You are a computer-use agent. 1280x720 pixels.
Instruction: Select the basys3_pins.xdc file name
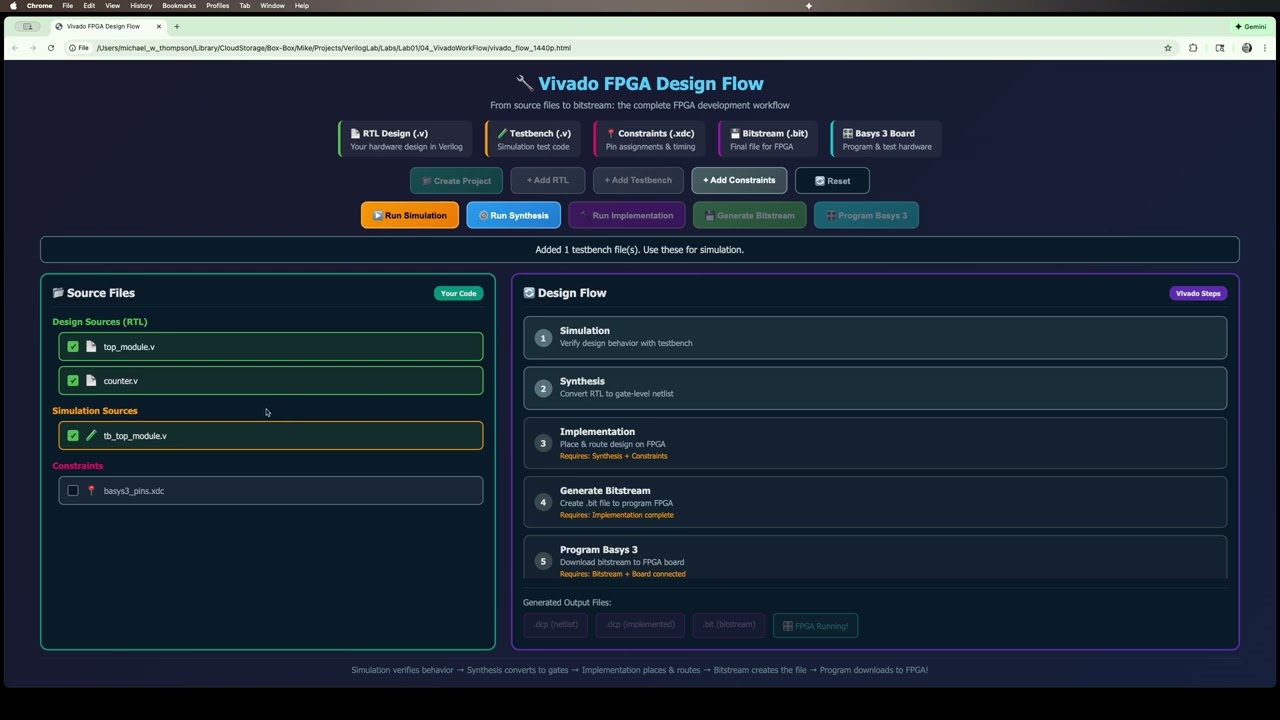click(x=134, y=491)
